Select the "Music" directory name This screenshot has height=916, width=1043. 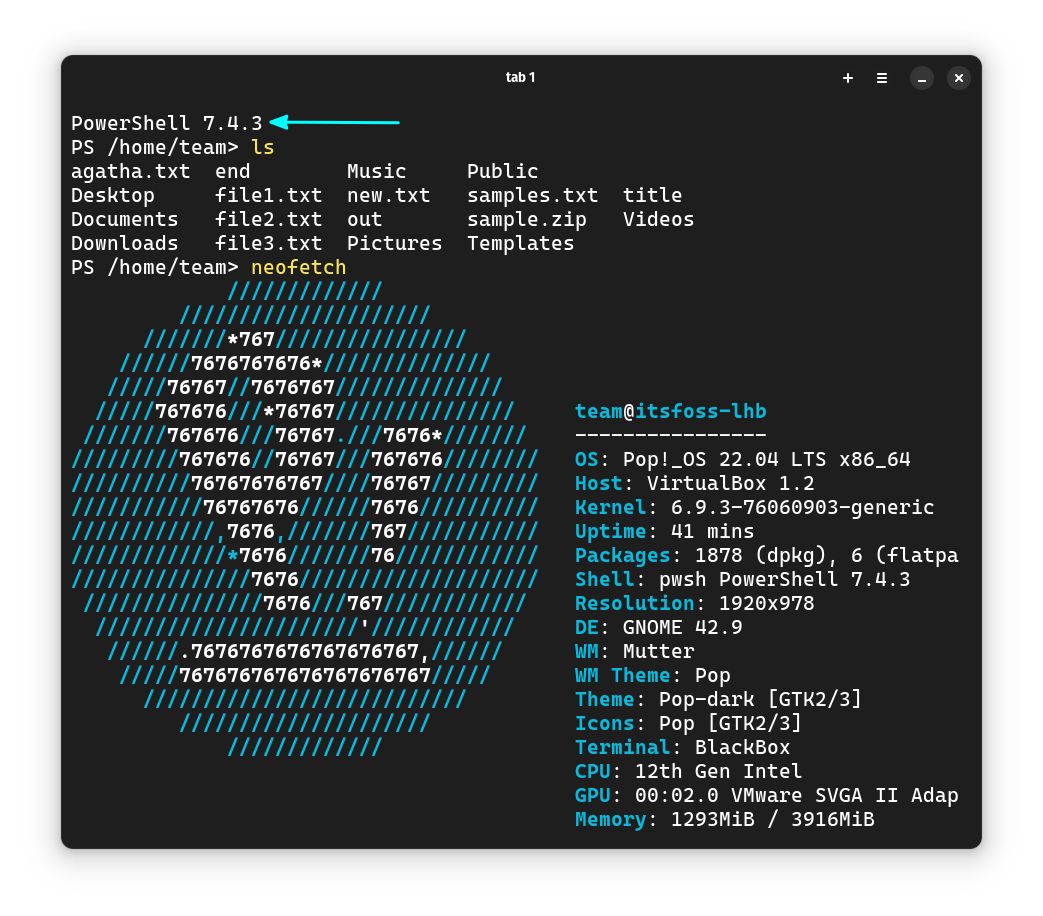(376, 171)
